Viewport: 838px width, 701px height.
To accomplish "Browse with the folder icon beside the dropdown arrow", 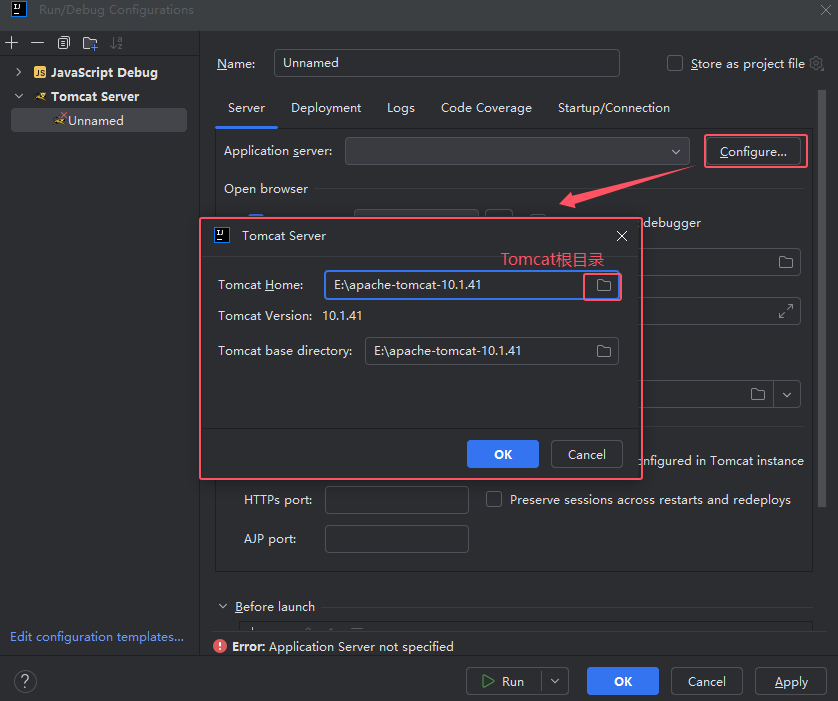I will [758, 394].
